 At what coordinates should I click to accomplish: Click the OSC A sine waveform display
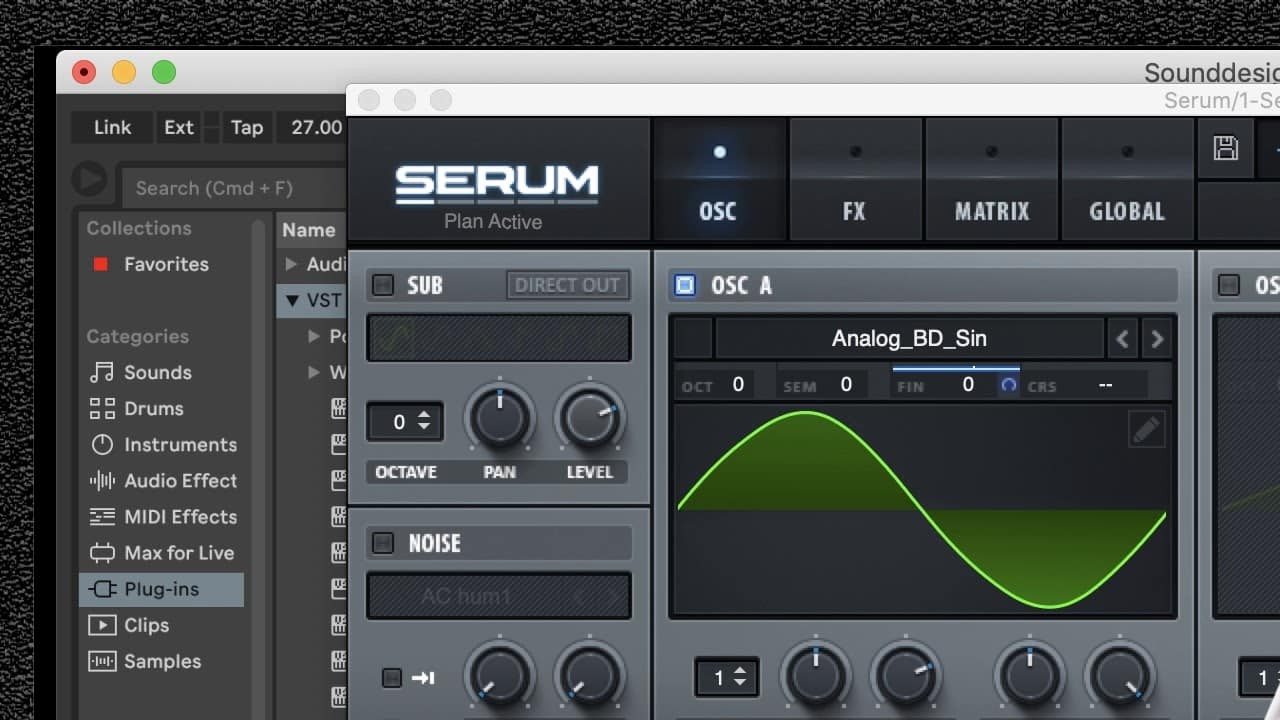[923, 509]
